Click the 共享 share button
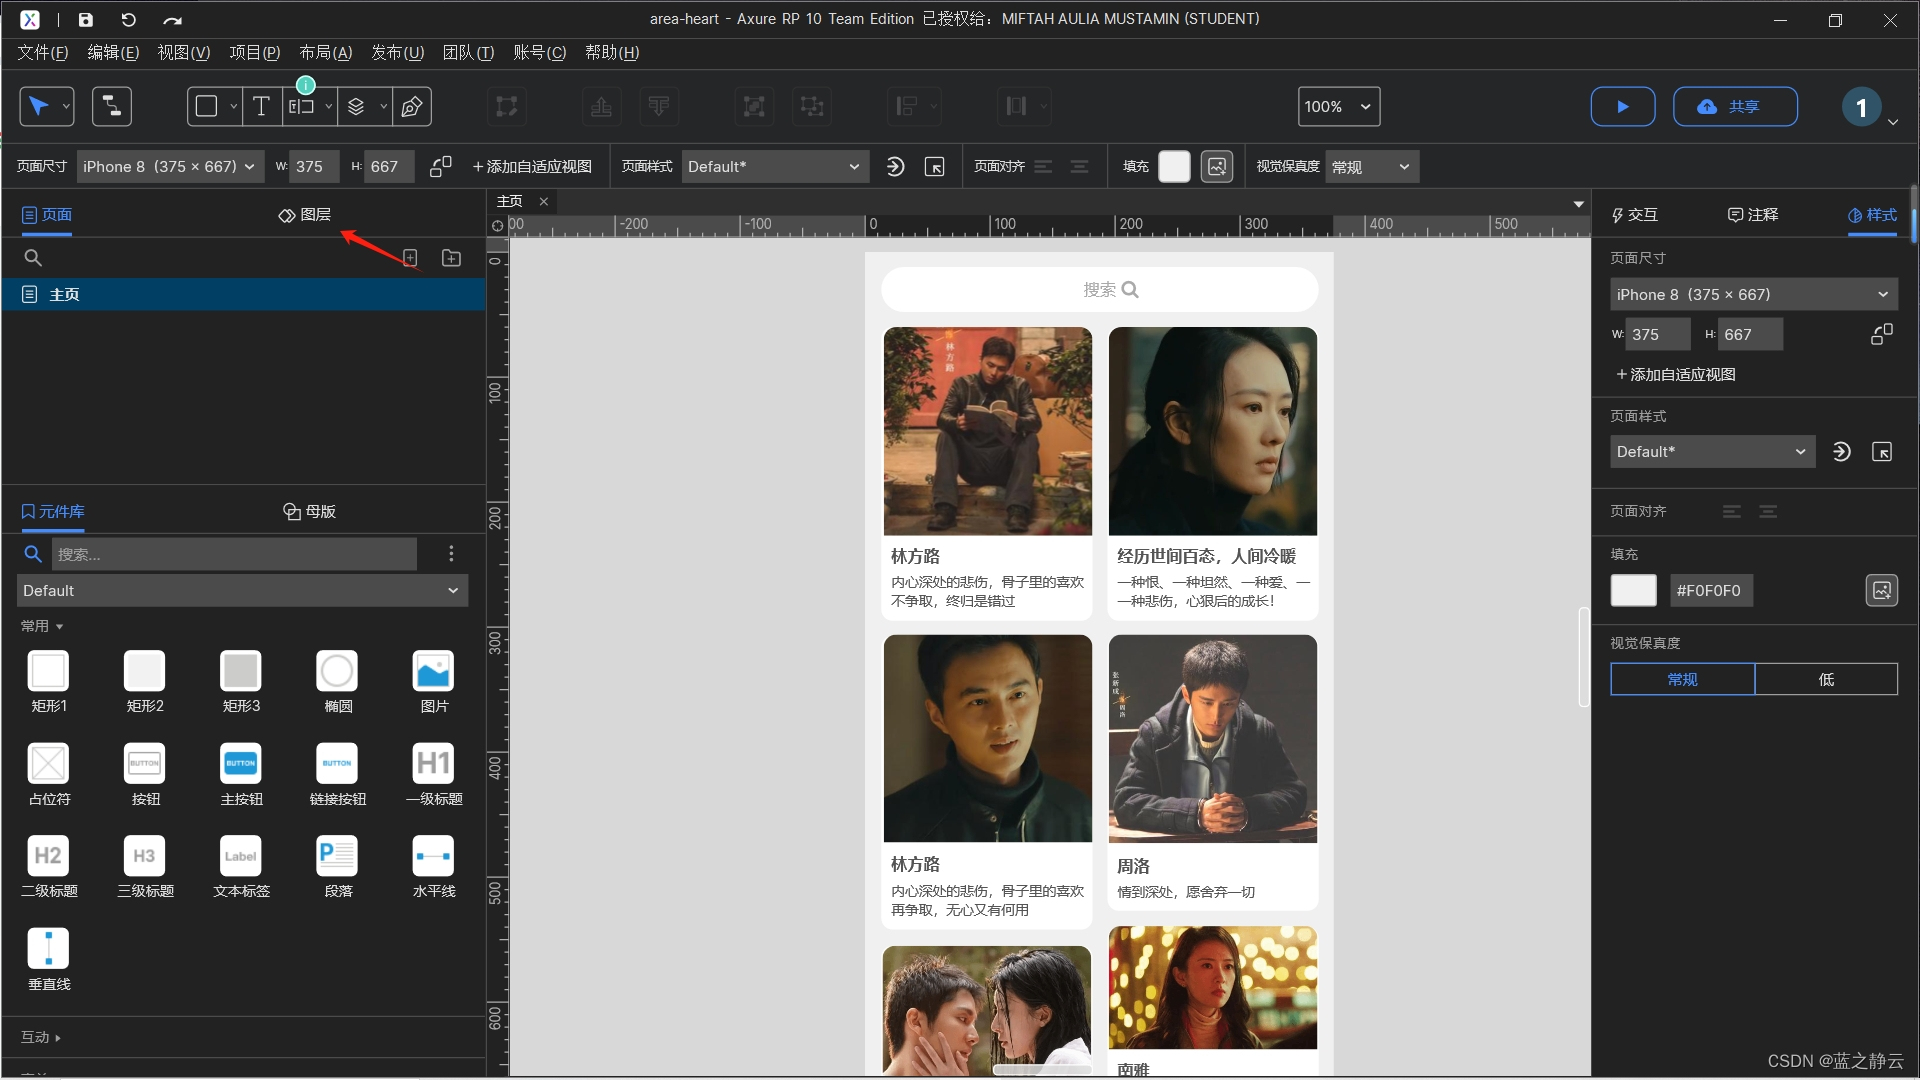 (x=1734, y=107)
